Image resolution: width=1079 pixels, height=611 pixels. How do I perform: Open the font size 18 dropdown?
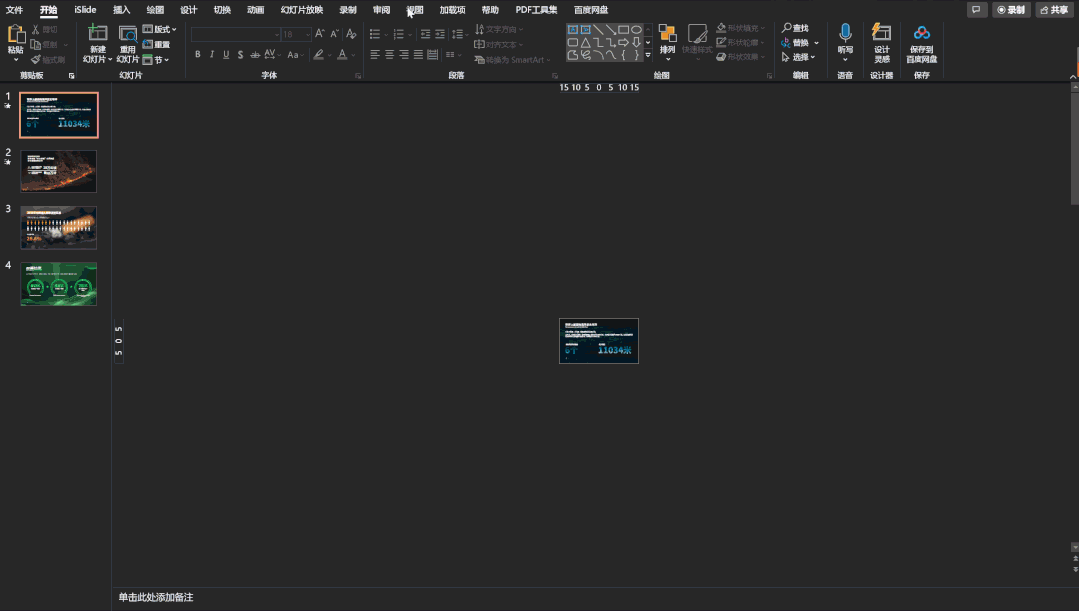(x=307, y=34)
